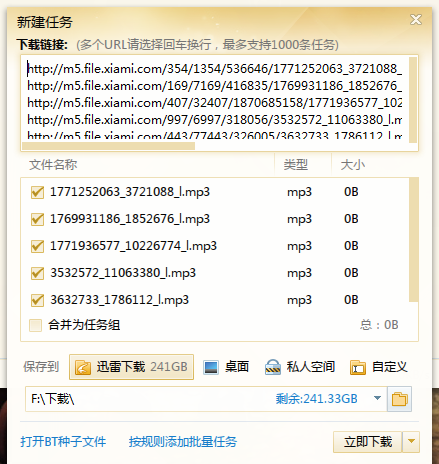This screenshot has width=439, height=464.
Task: Toggle checkbox for 3532572_11063380_l.mp3
Action: (37, 273)
